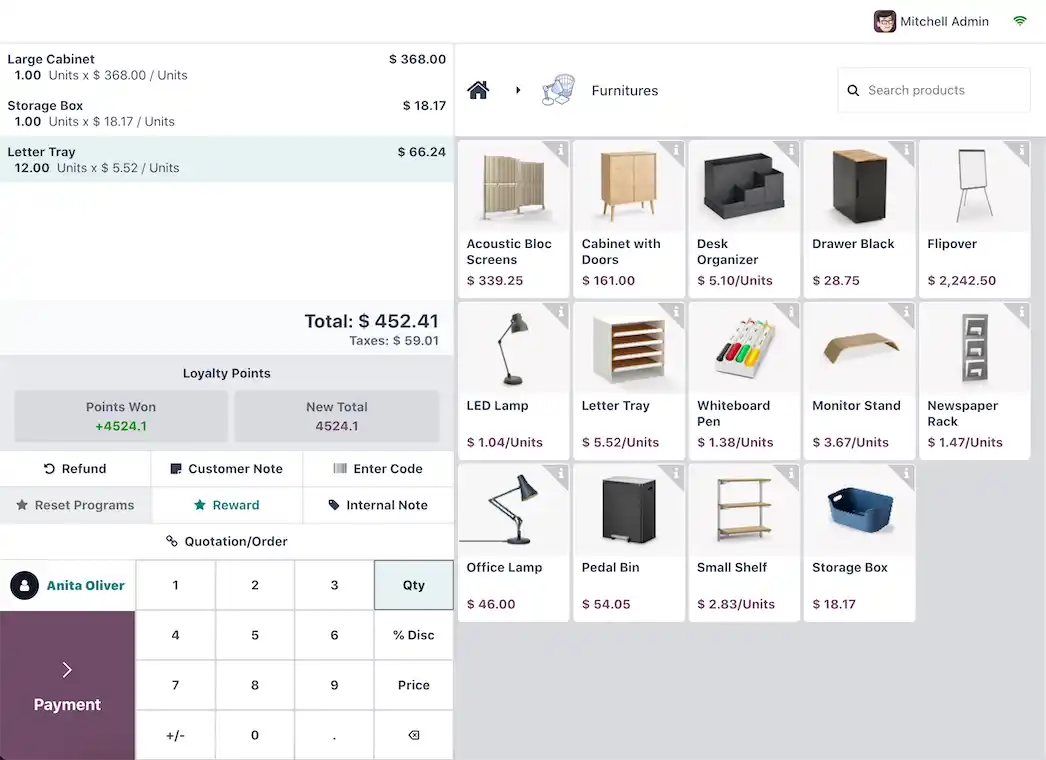This screenshot has height=760, width=1046.
Task: Switch to % Disc entry mode
Action: coord(413,635)
